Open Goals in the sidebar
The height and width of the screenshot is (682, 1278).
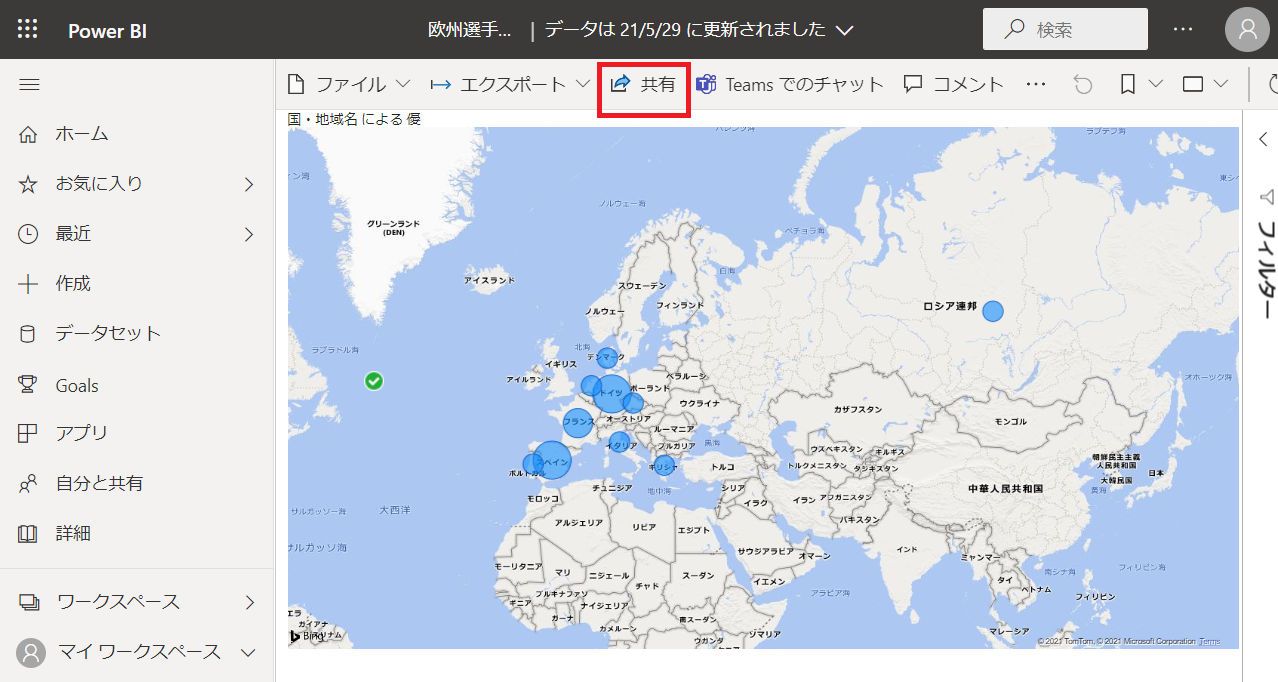(77, 385)
